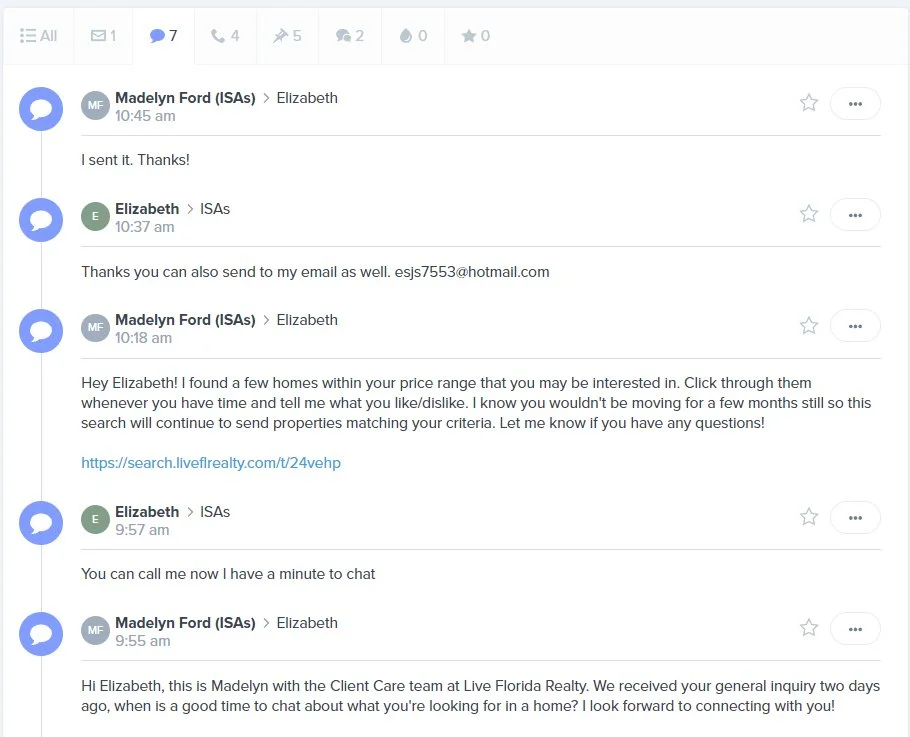Open the emails tab with envelope icon
This screenshot has height=737, width=910.
pyautogui.click(x=103, y=36)
